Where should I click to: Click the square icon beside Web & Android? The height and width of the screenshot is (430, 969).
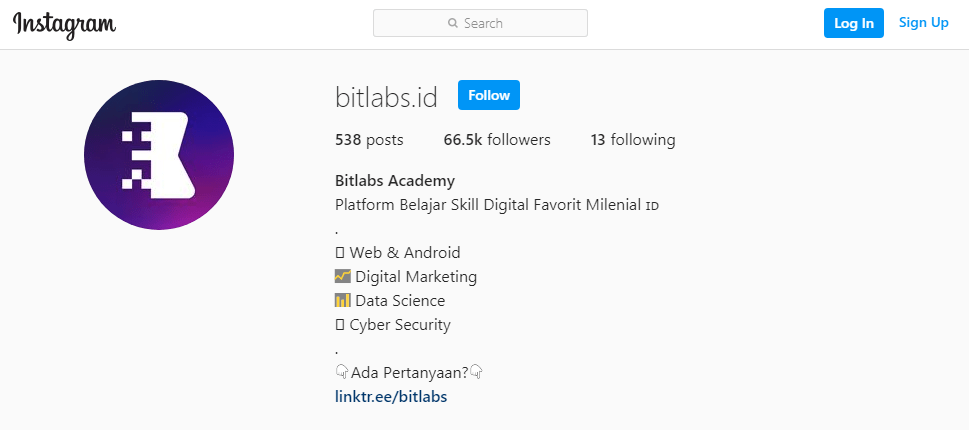click(340, 252)
